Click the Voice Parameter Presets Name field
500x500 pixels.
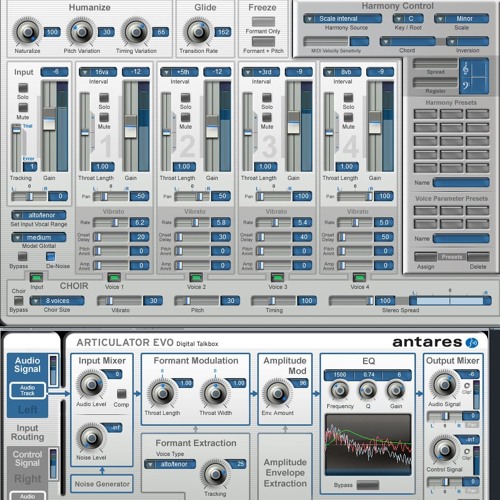(461, 238)
